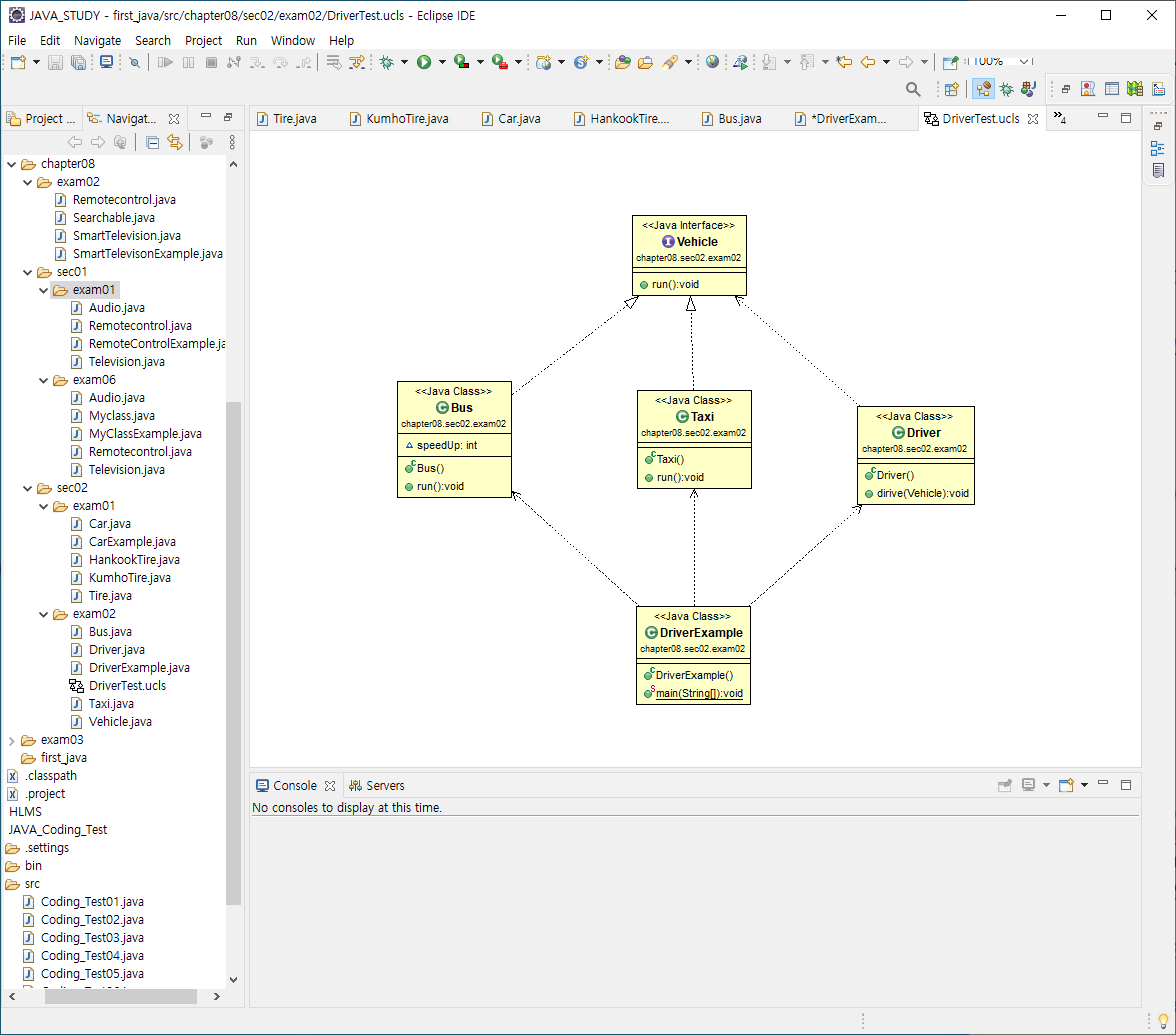Navigator view menu three-dots icon

pos(232,142)
